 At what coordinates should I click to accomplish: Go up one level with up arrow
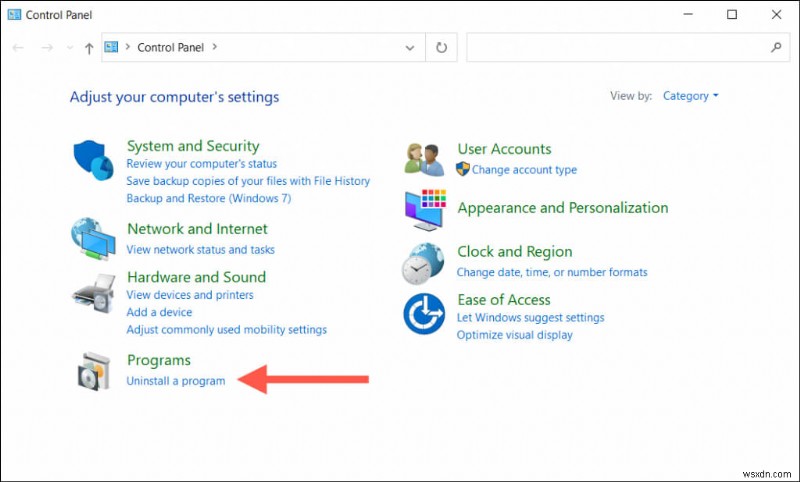(x=89, y=48)
